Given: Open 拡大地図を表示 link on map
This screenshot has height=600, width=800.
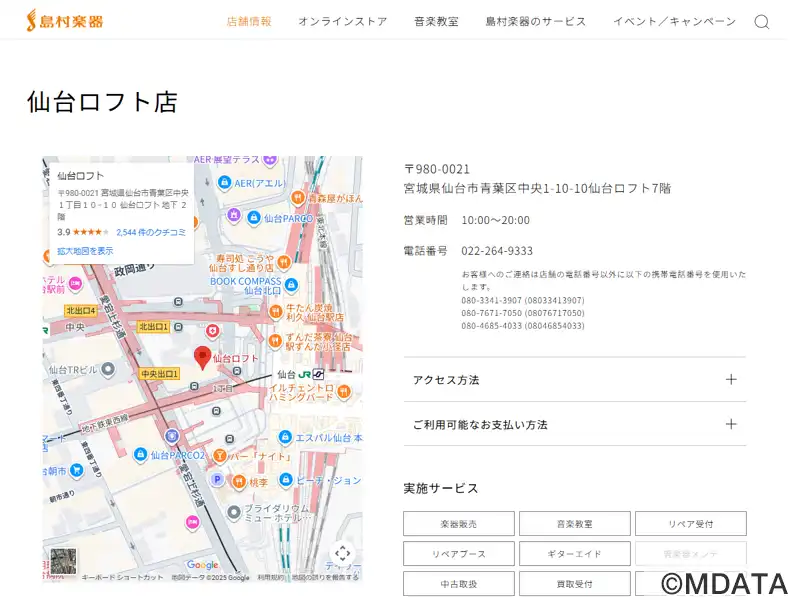Looking at the screenshot, I should [85, 251].
